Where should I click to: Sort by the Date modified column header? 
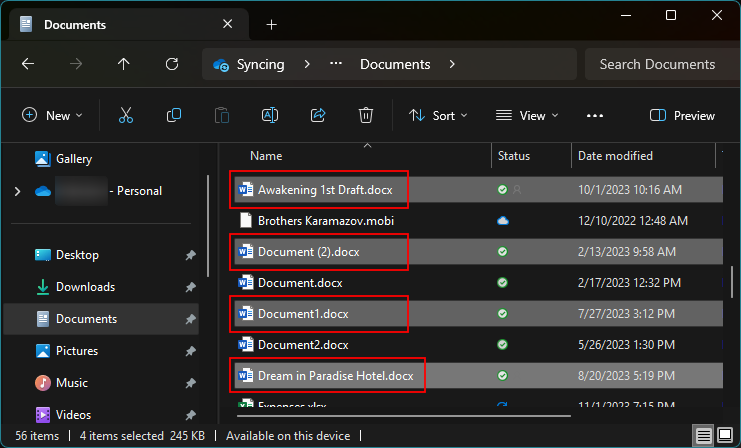pyautogui.click(x=615, y=156)
